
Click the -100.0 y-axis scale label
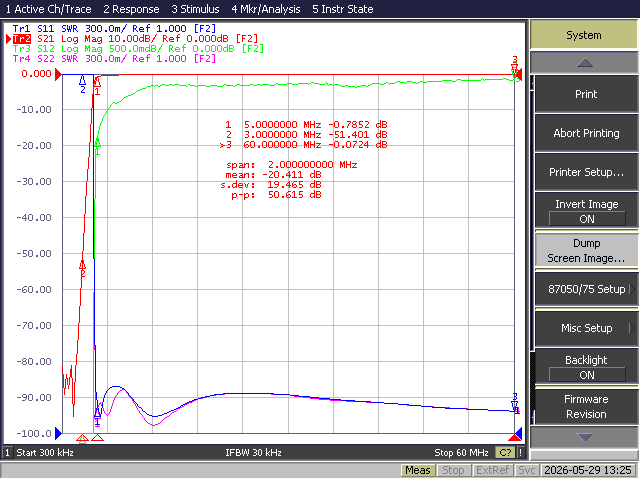point(34,433)
